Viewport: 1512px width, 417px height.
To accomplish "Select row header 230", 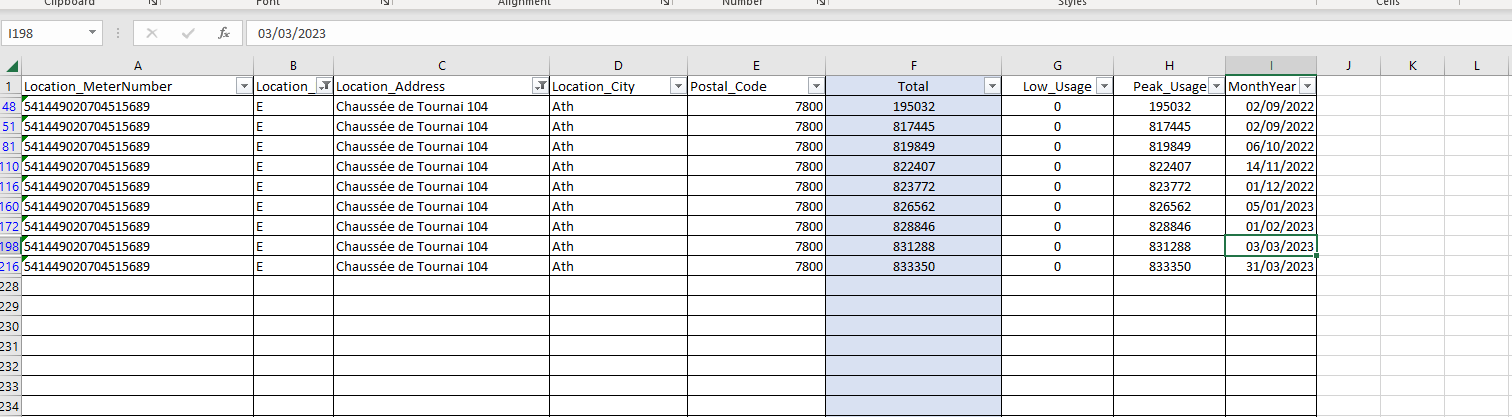I will 10,326.
